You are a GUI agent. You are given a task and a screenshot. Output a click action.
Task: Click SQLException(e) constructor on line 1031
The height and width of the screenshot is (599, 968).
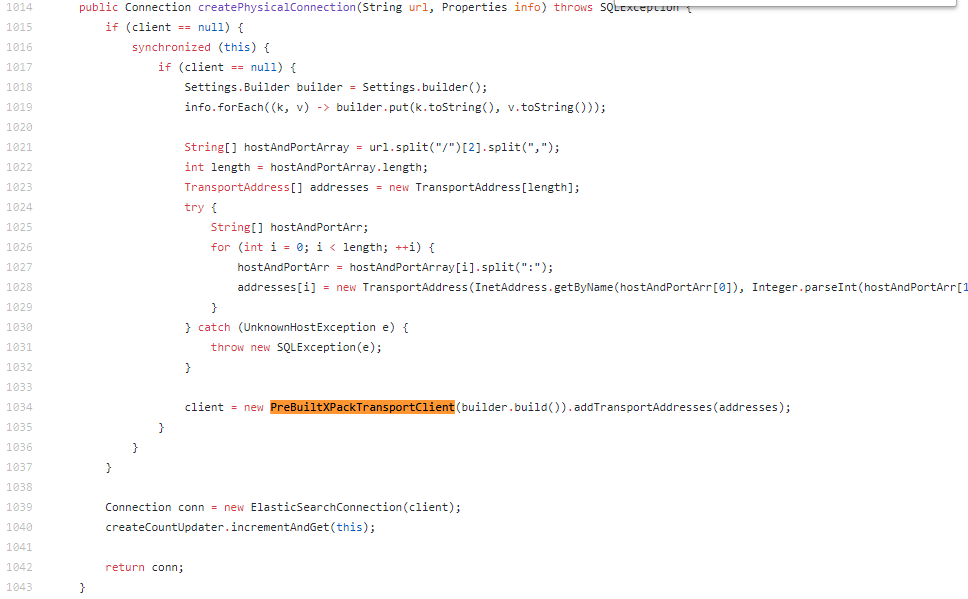click(x=326, y=347)
